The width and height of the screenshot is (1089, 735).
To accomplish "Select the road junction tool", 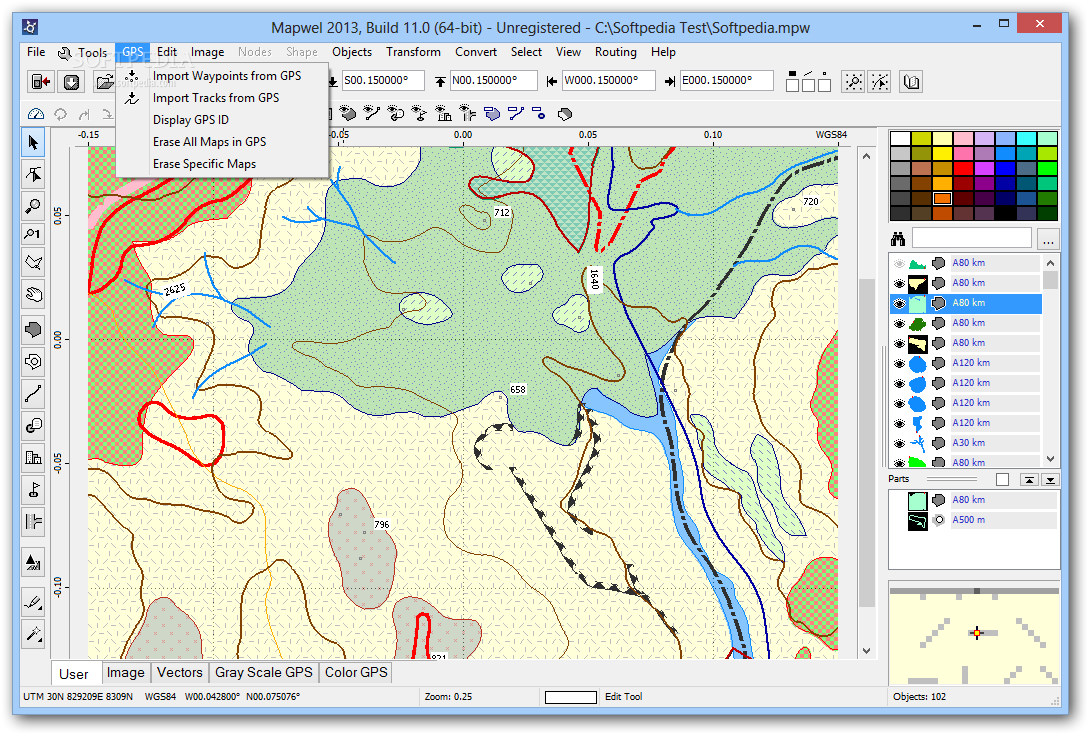I will 33,521.
